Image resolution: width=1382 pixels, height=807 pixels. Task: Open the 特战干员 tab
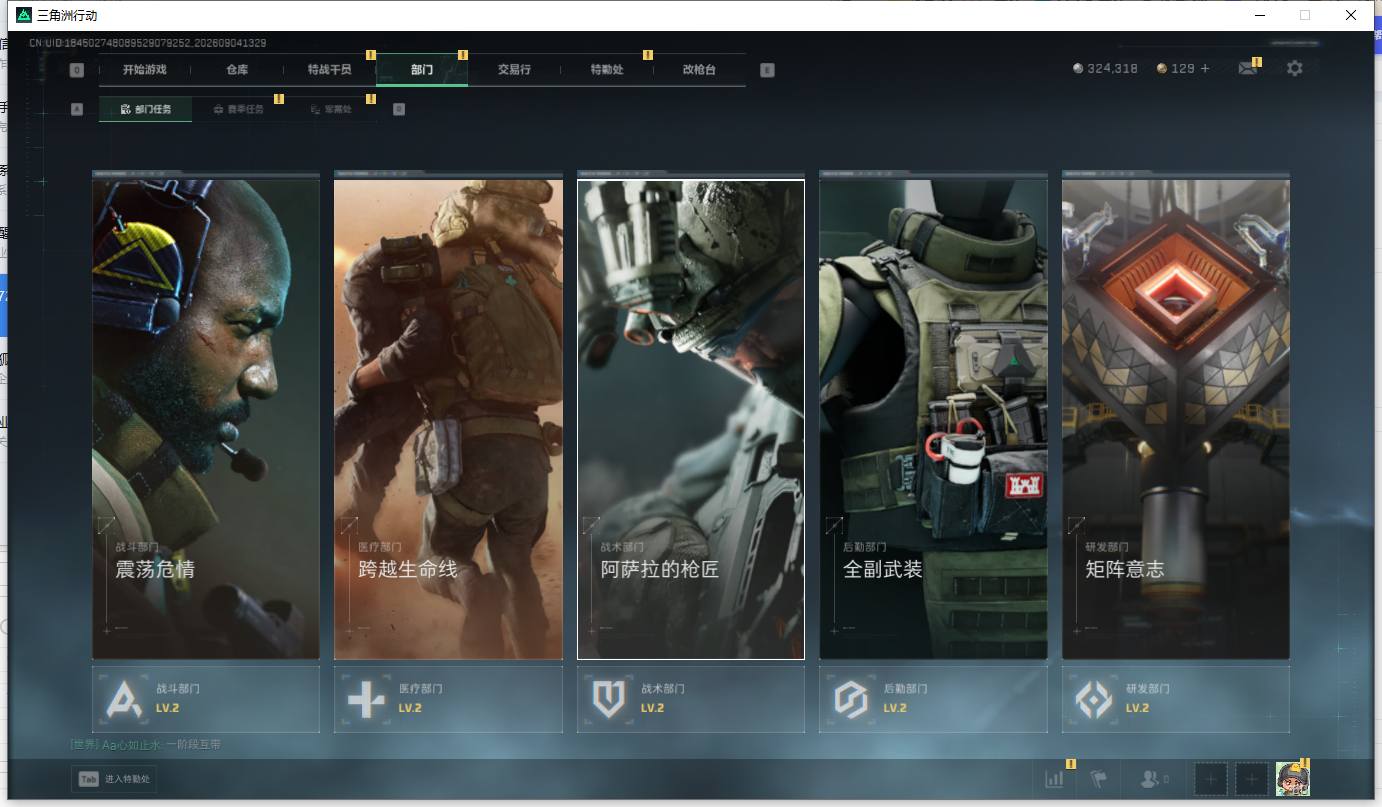[x=329, y=70]
